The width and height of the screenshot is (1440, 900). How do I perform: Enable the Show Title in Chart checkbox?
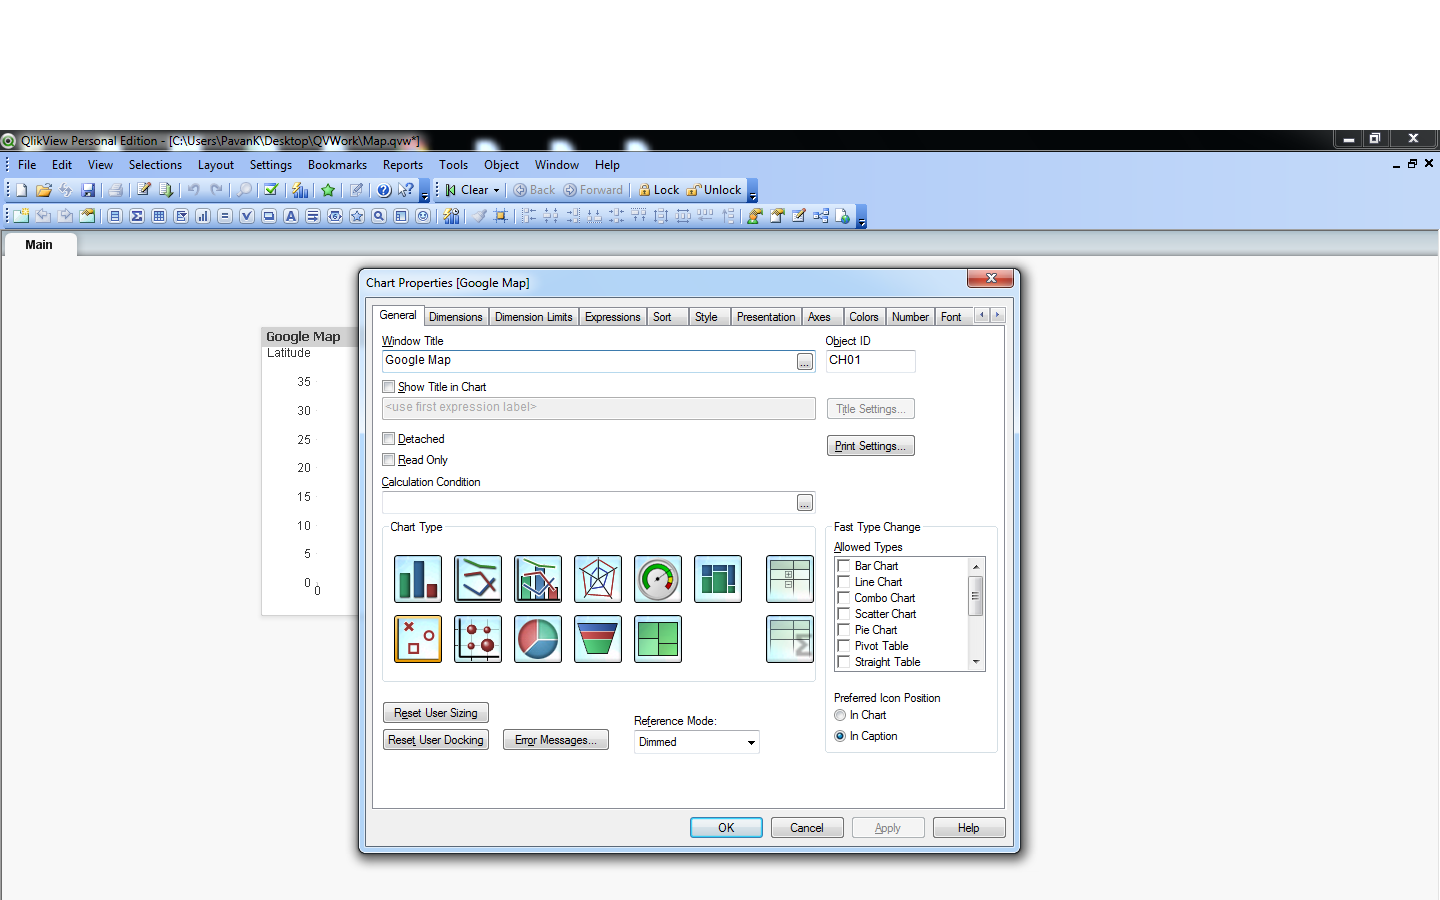point(389,387)
